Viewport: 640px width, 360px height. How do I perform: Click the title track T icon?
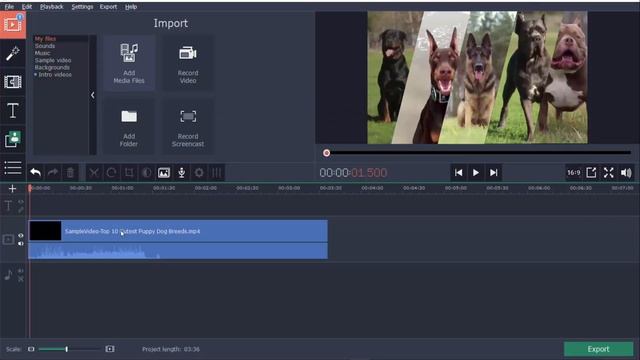click(8, 205)
